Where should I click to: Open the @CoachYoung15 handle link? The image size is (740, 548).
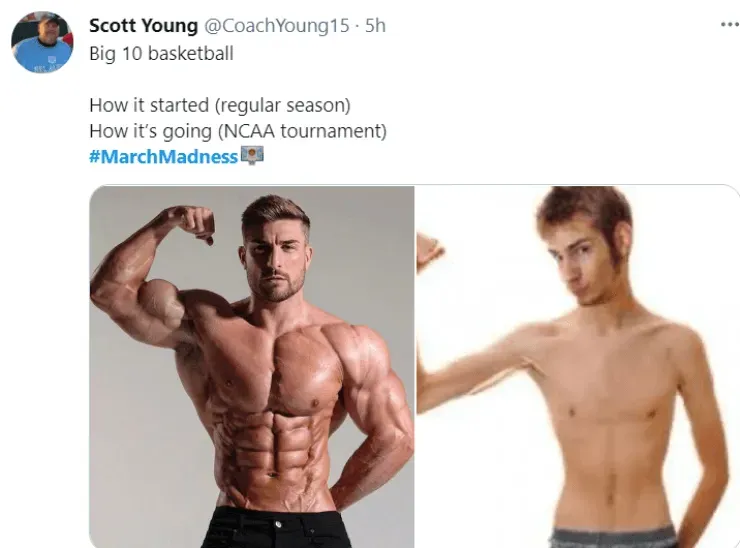(x=277, y=25)
